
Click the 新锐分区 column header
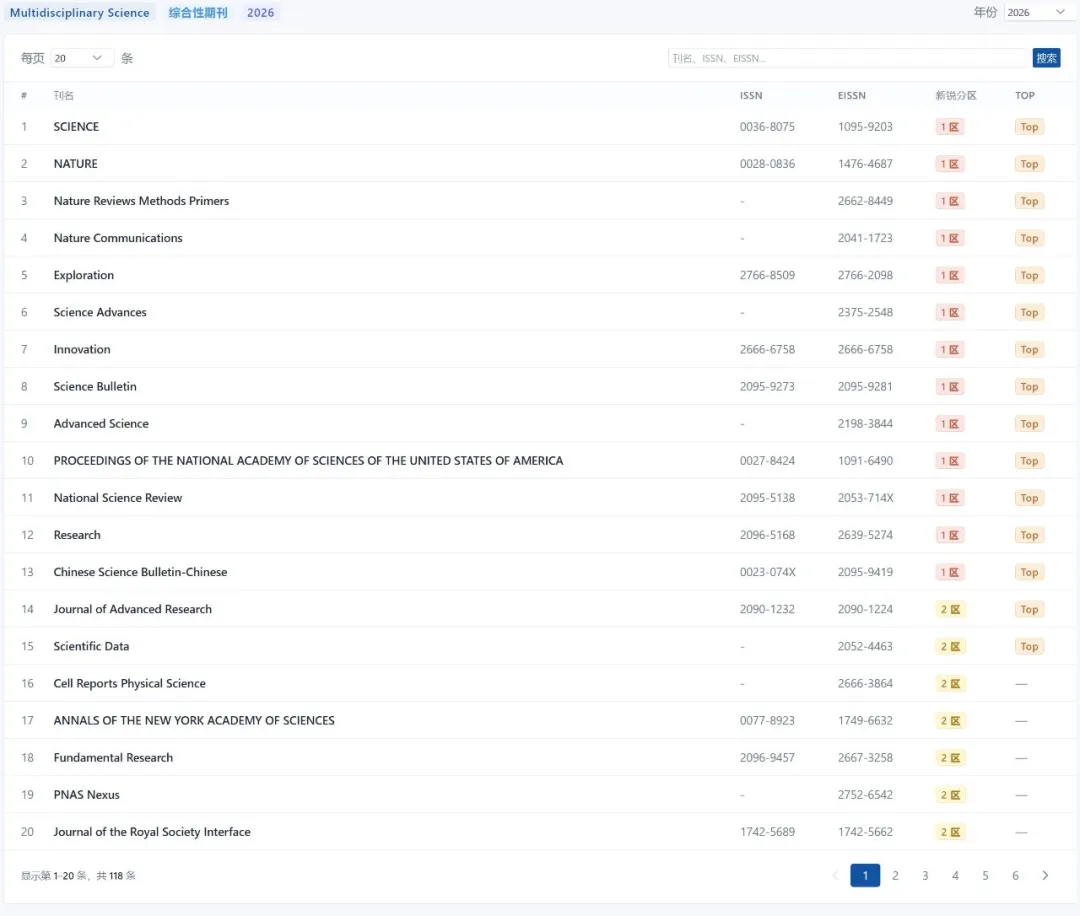955,96
